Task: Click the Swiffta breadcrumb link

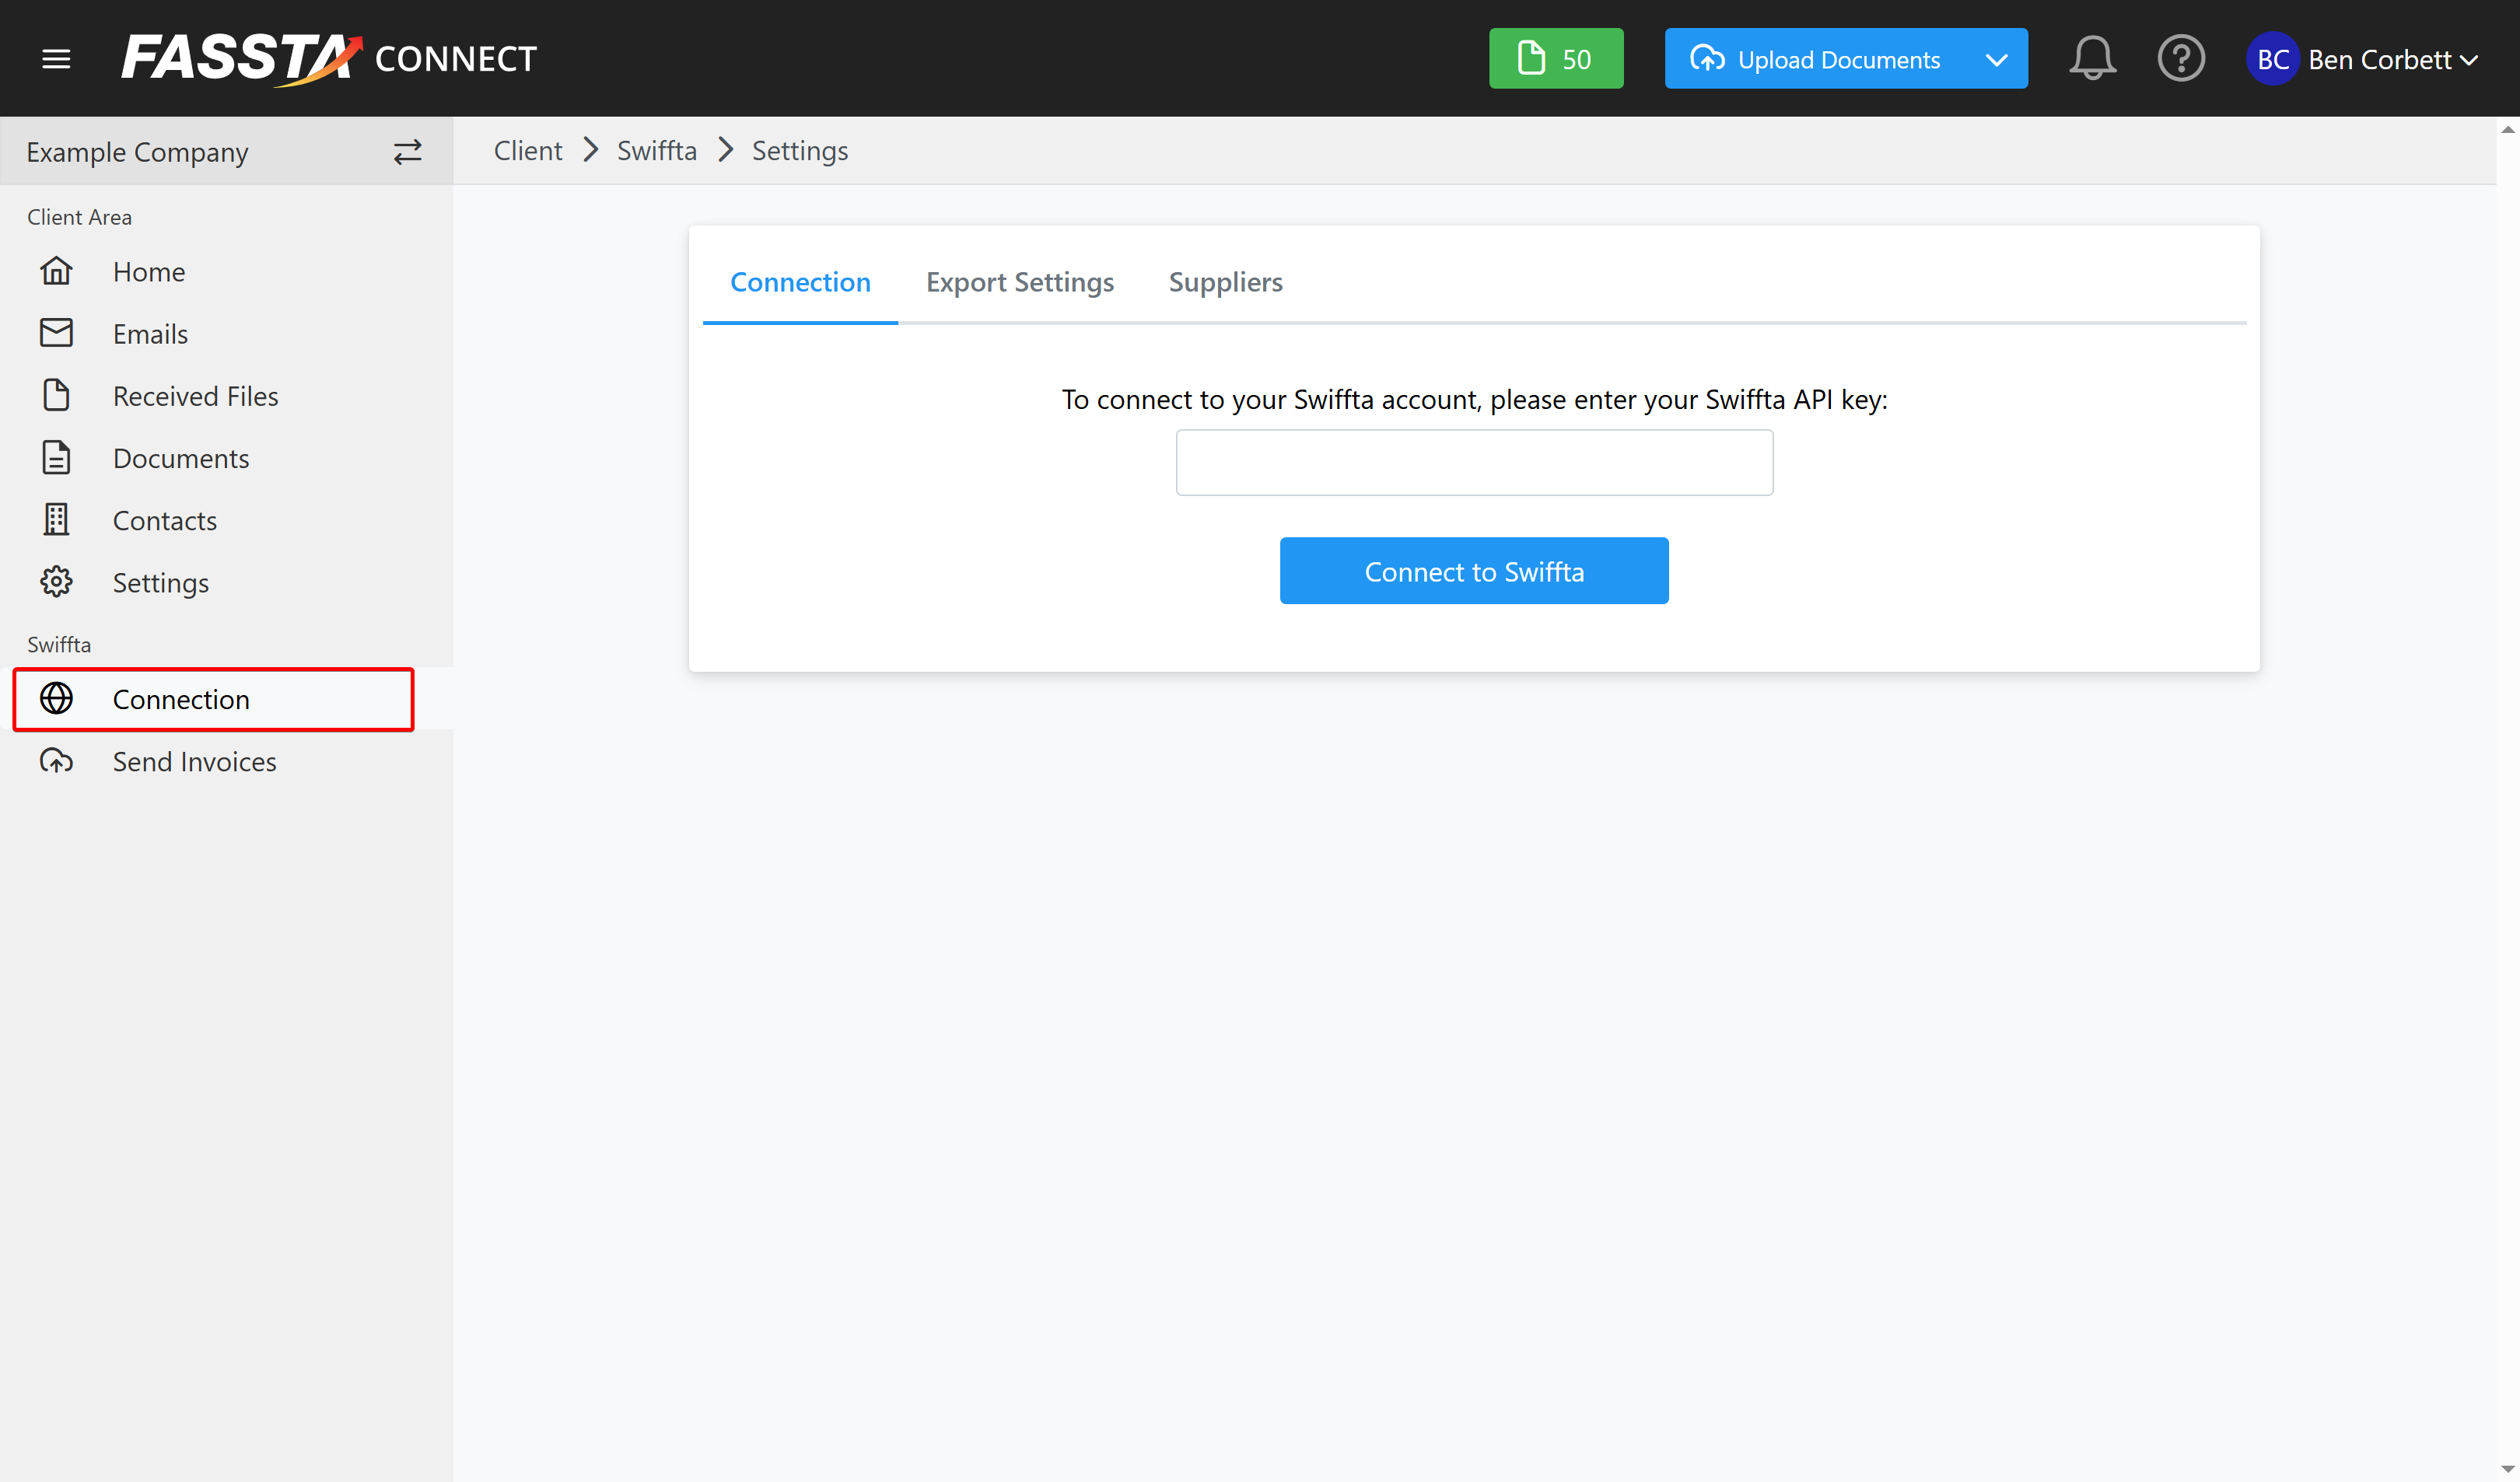Action: pyautogui.click(x=656, y=151)
